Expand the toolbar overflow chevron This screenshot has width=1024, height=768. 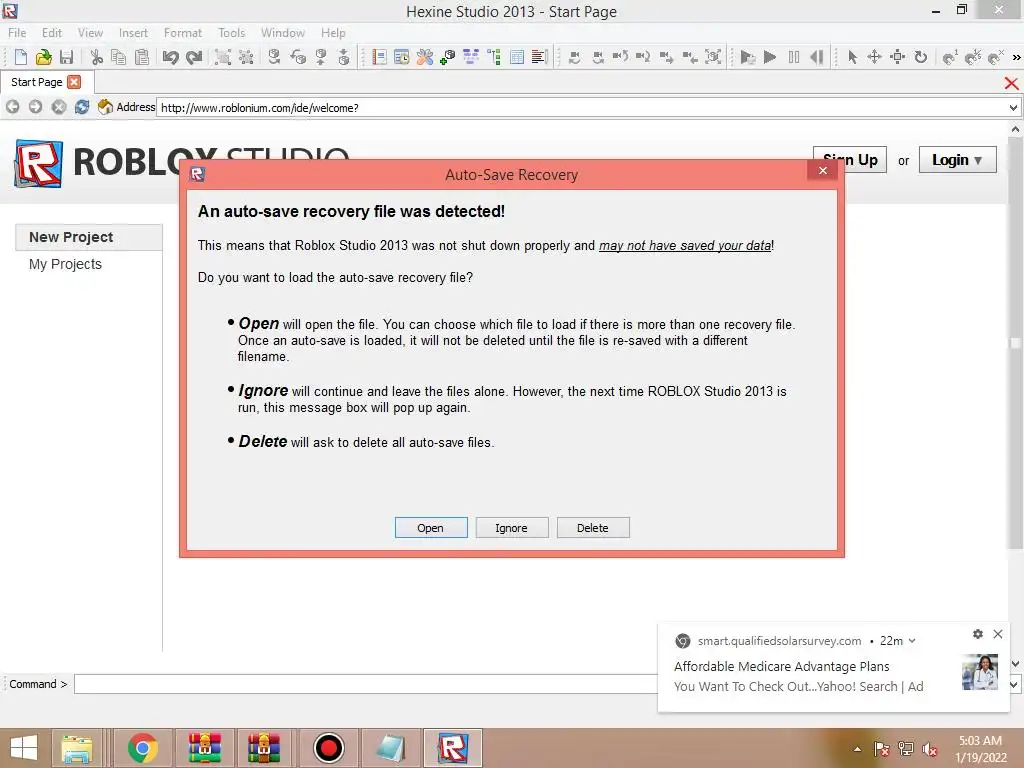pos(1016,57)
